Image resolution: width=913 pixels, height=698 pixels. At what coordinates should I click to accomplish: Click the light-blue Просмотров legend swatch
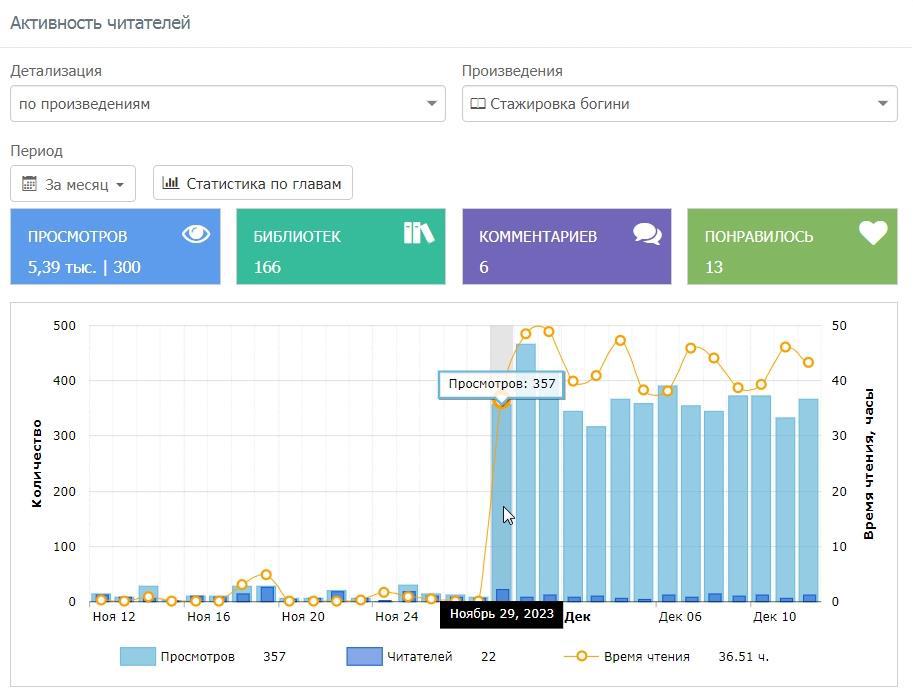pos(138,657)
